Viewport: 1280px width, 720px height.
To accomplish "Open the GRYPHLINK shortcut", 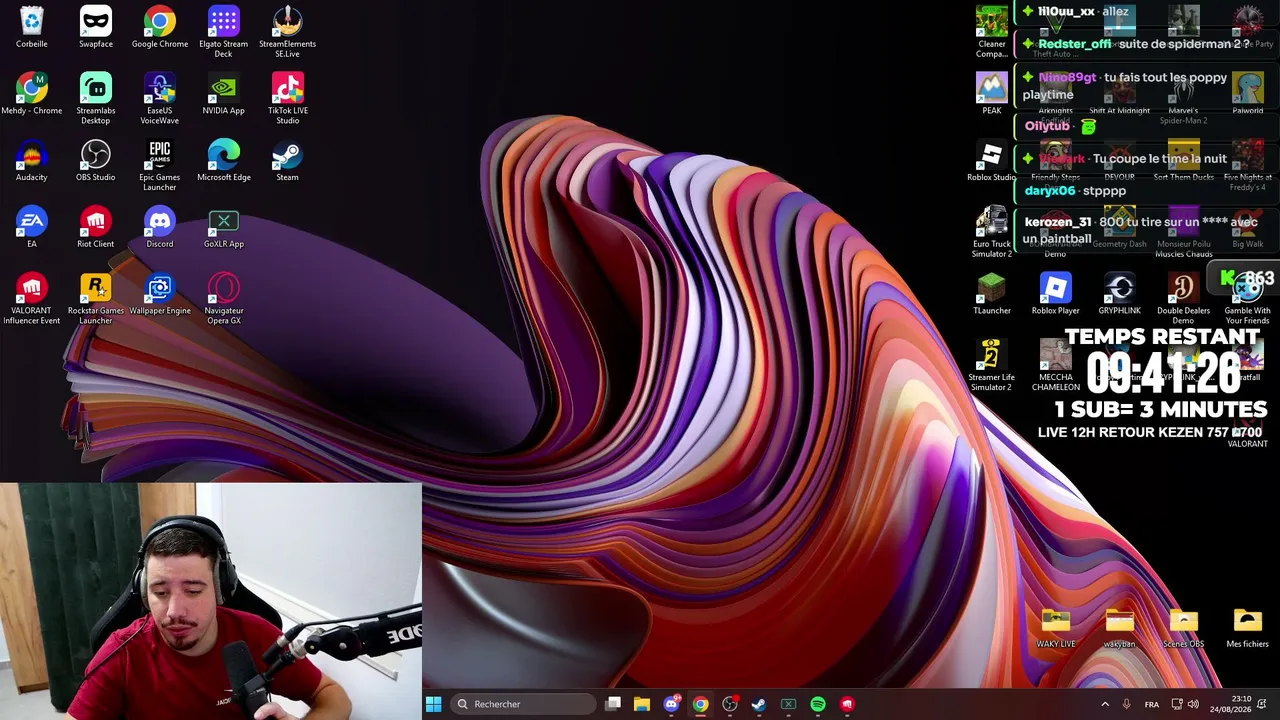I will [1120, 294].
